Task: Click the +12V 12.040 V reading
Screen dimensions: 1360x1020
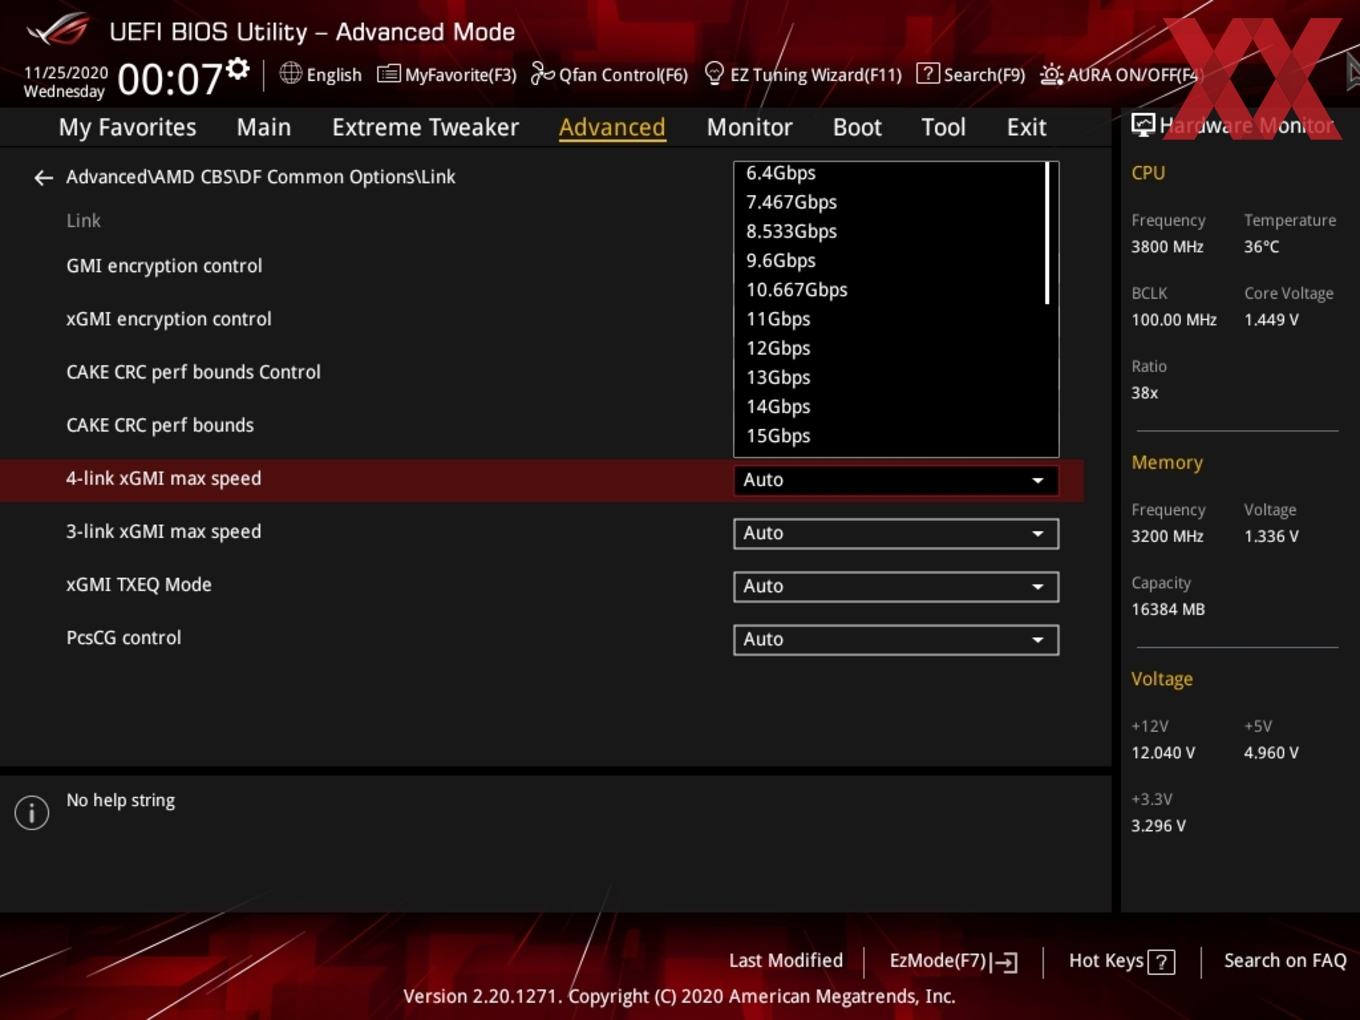Action: 1163,753
